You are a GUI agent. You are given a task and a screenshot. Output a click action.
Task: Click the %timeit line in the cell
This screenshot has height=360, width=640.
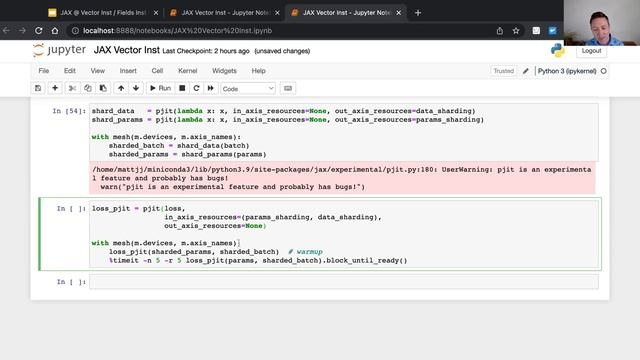coord(258,260)
